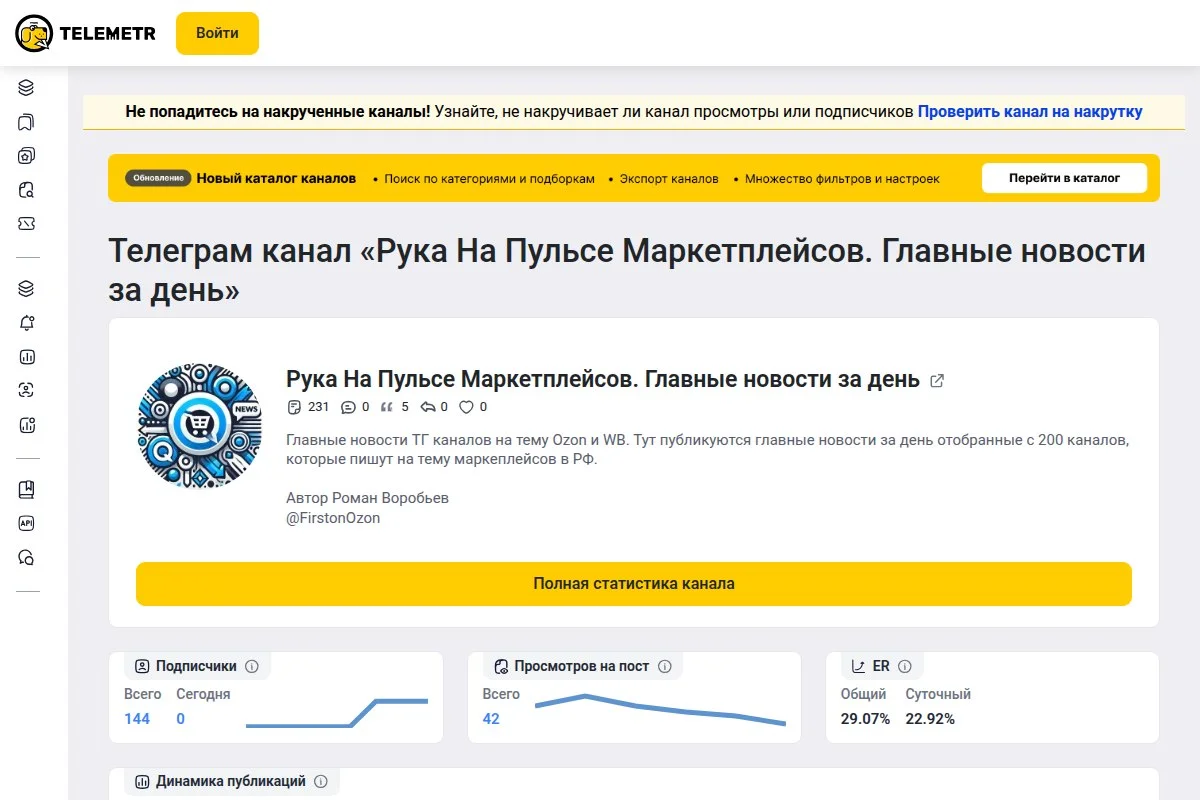Click the total subscribers value 144
Viewport: 1200px width, 800px height.
tap(137, 719)
